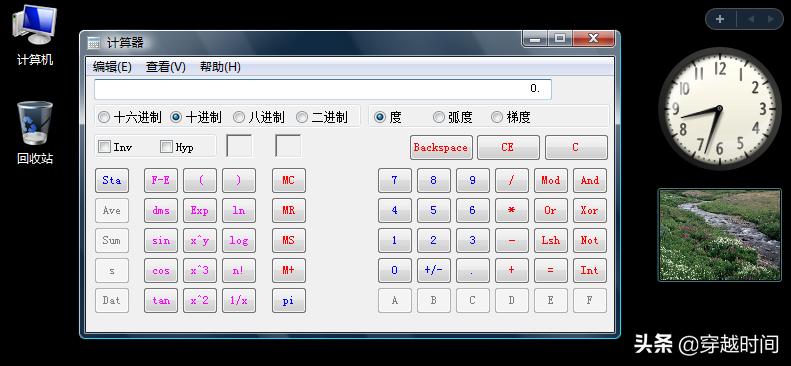This screenshot has height=366, width=791.
Task: Click the calculator title bar icon
Action: 93,43
